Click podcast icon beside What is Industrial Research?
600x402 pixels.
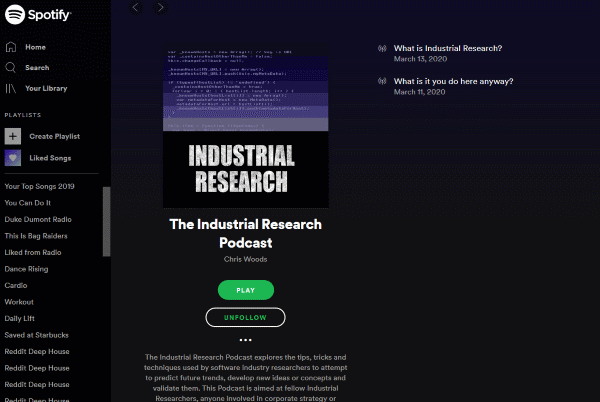pyautogui.click(x=382, y=48)
